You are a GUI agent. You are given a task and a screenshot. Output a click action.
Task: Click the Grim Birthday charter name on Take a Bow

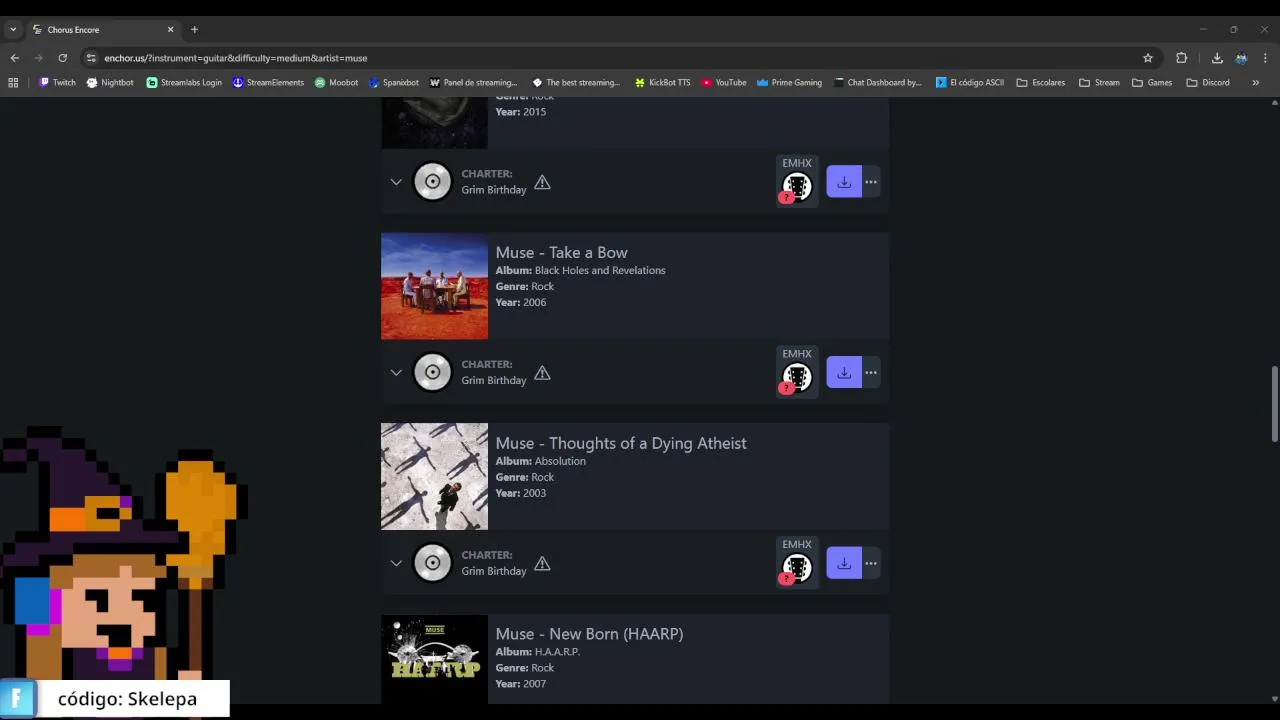click(494, 381)
